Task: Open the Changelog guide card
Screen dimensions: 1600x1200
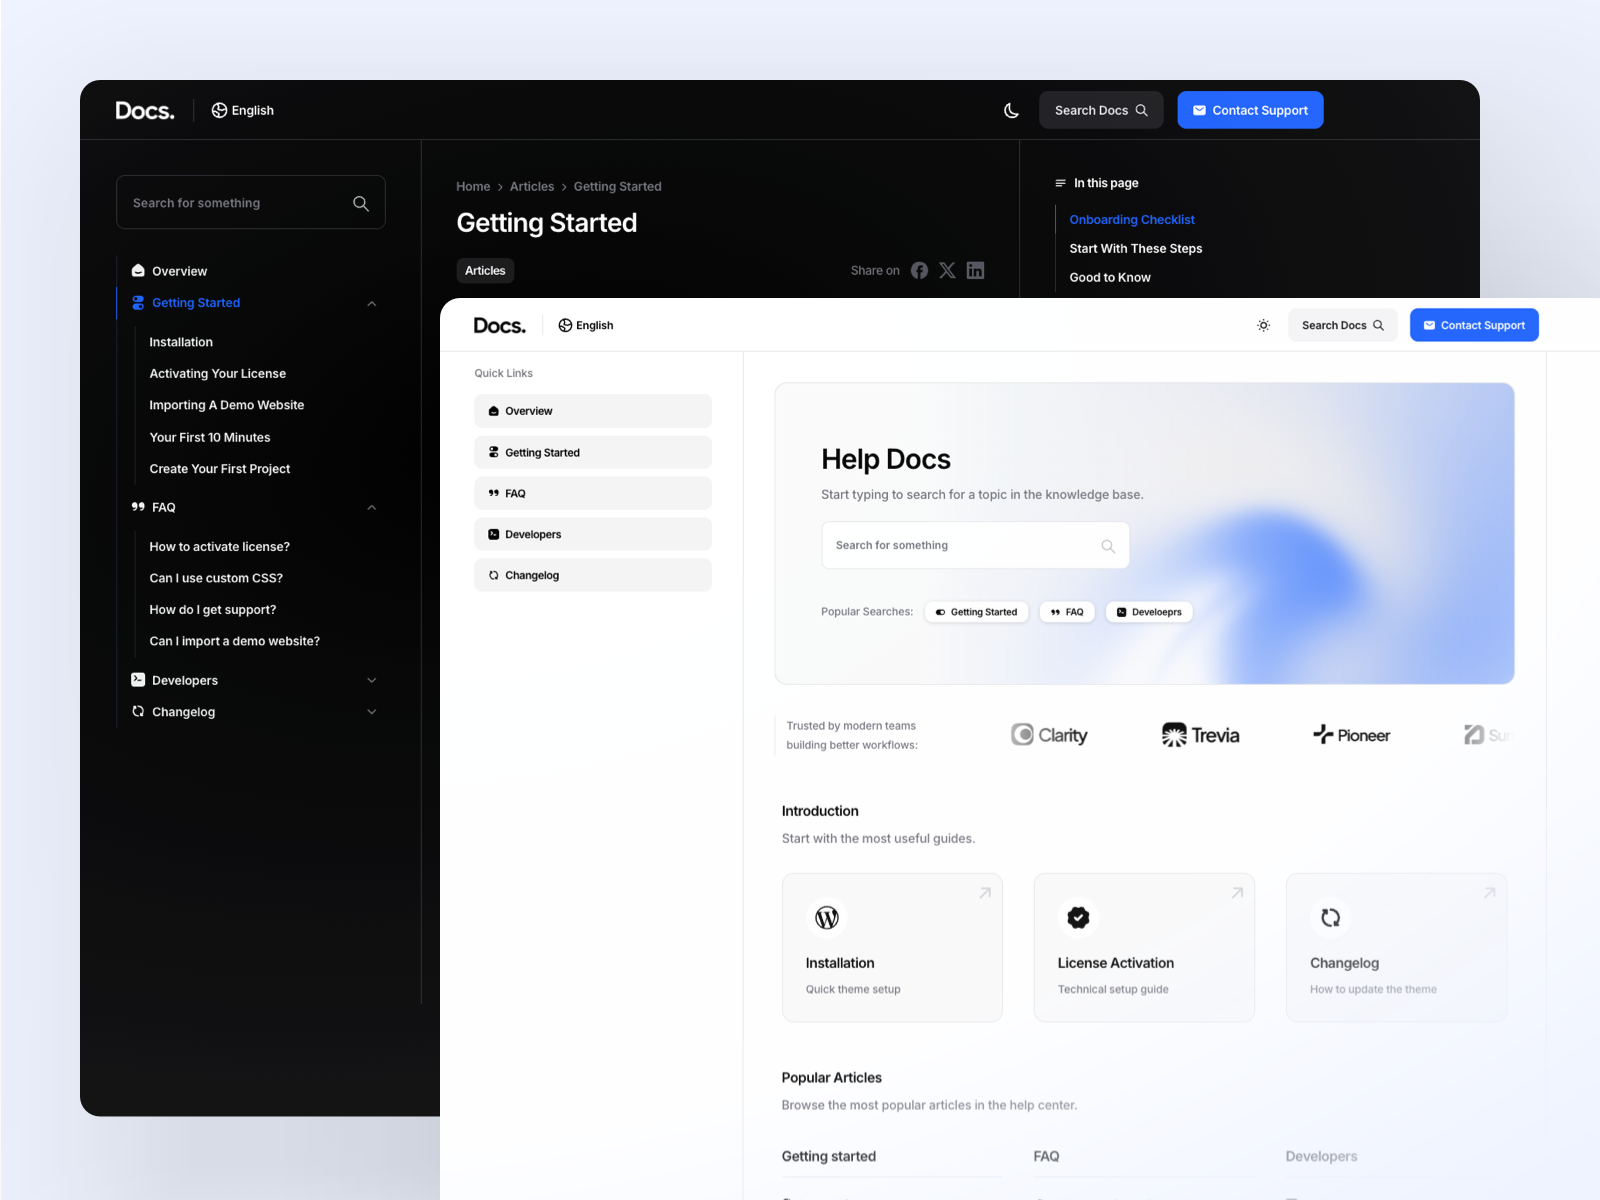Action: click(x=1396, y=948)
